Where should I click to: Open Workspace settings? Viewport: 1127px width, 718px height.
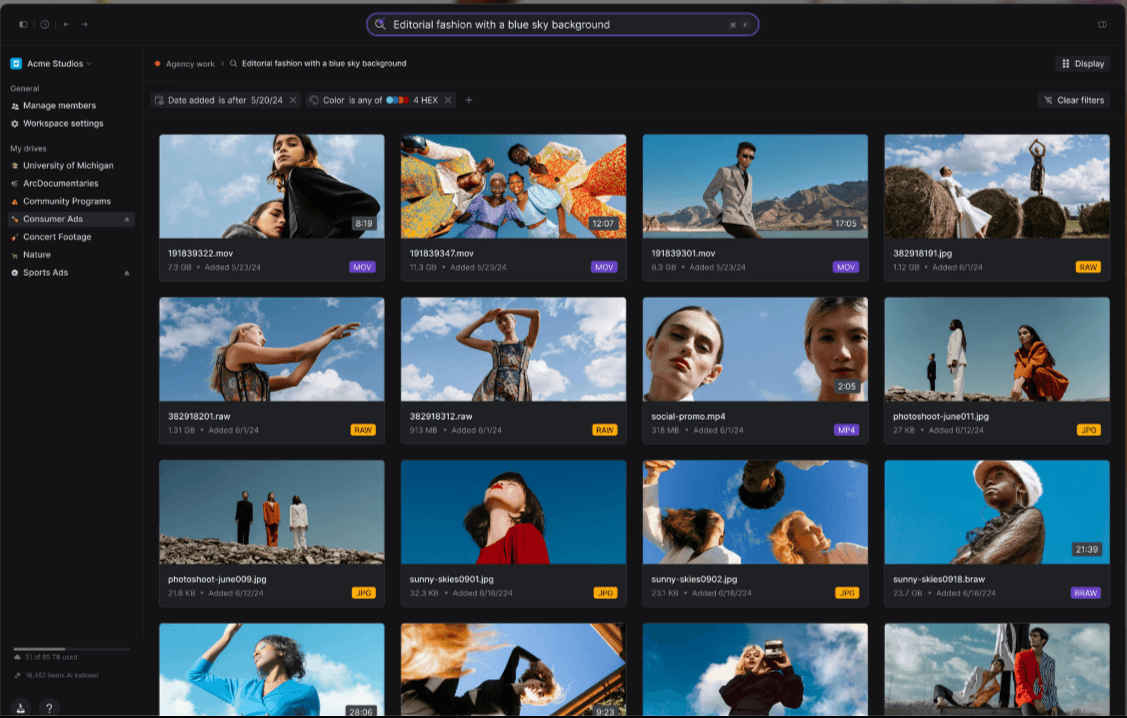coord(64,123)
